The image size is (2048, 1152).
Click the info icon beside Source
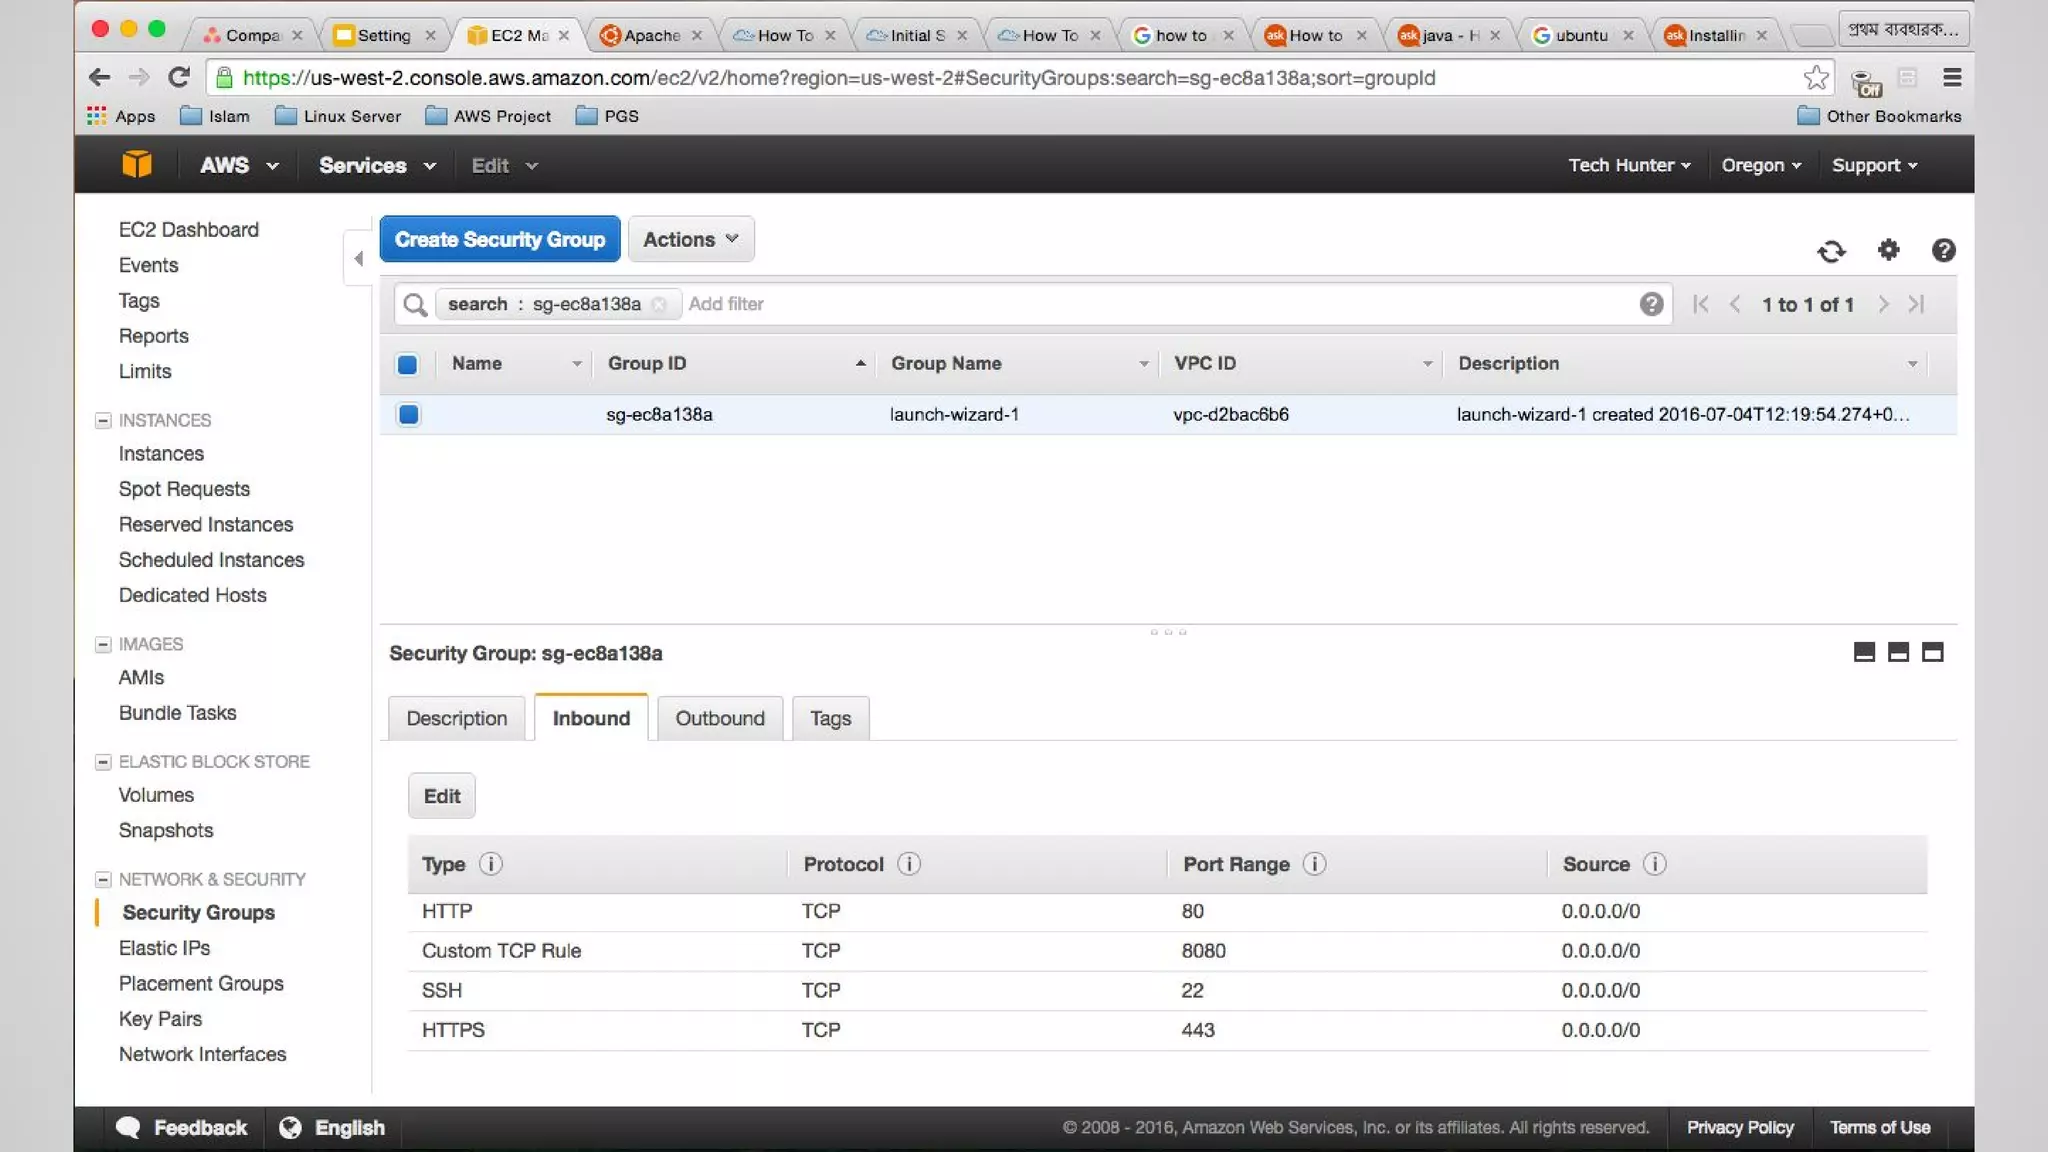[1654, 864]
